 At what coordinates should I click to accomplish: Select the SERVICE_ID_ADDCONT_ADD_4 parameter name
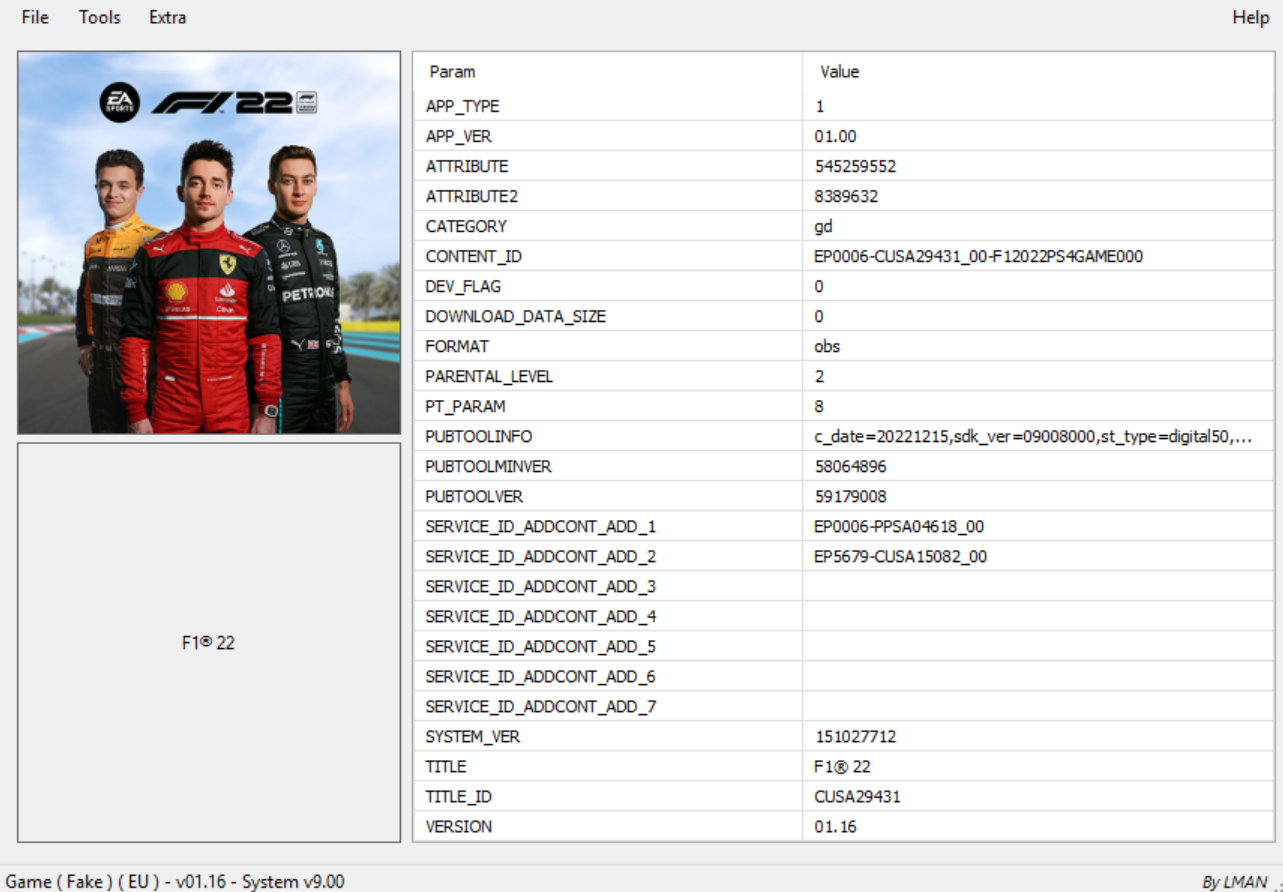point(541,616)
